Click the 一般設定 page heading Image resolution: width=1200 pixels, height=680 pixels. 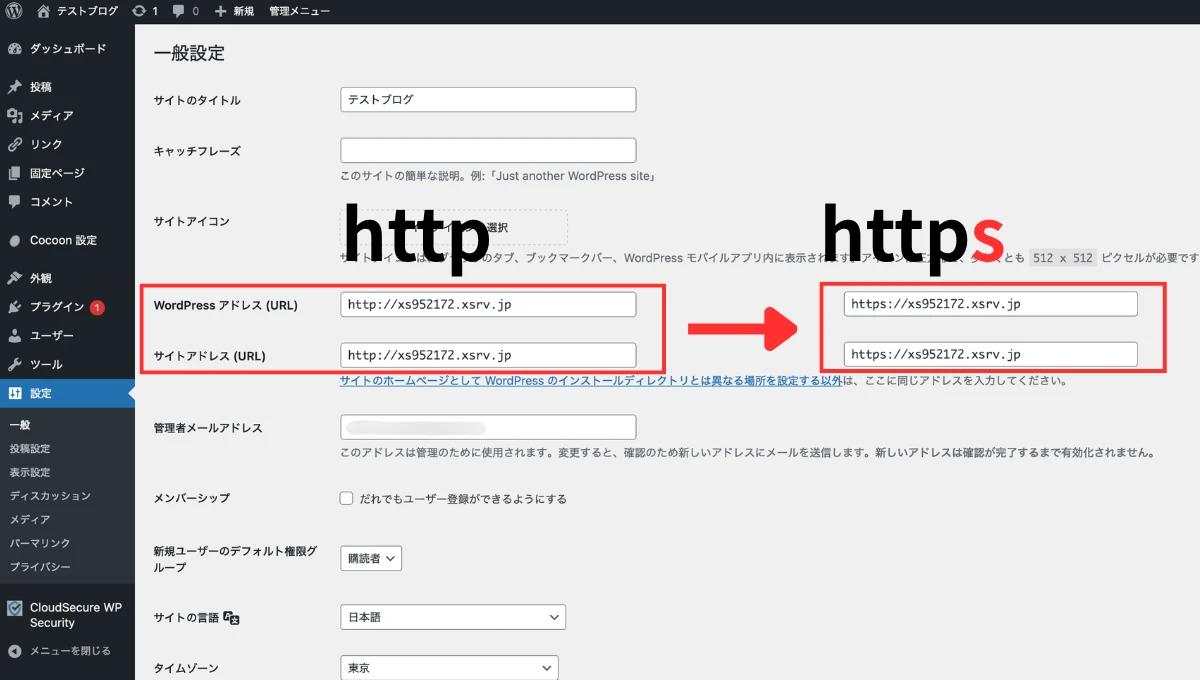189,53
